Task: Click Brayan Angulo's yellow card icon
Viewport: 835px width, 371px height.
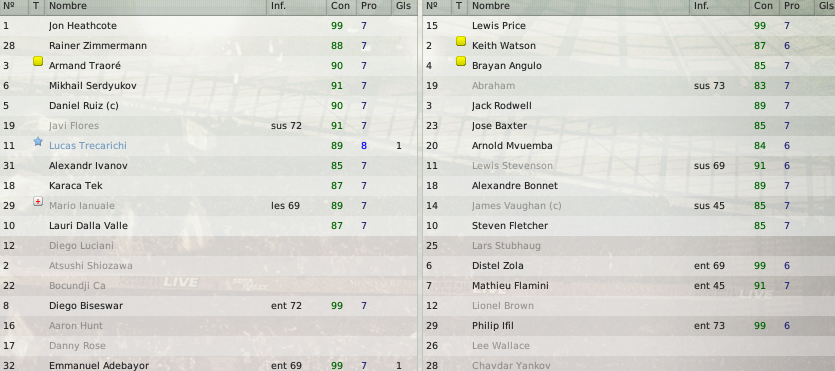Action: [461, 61]
